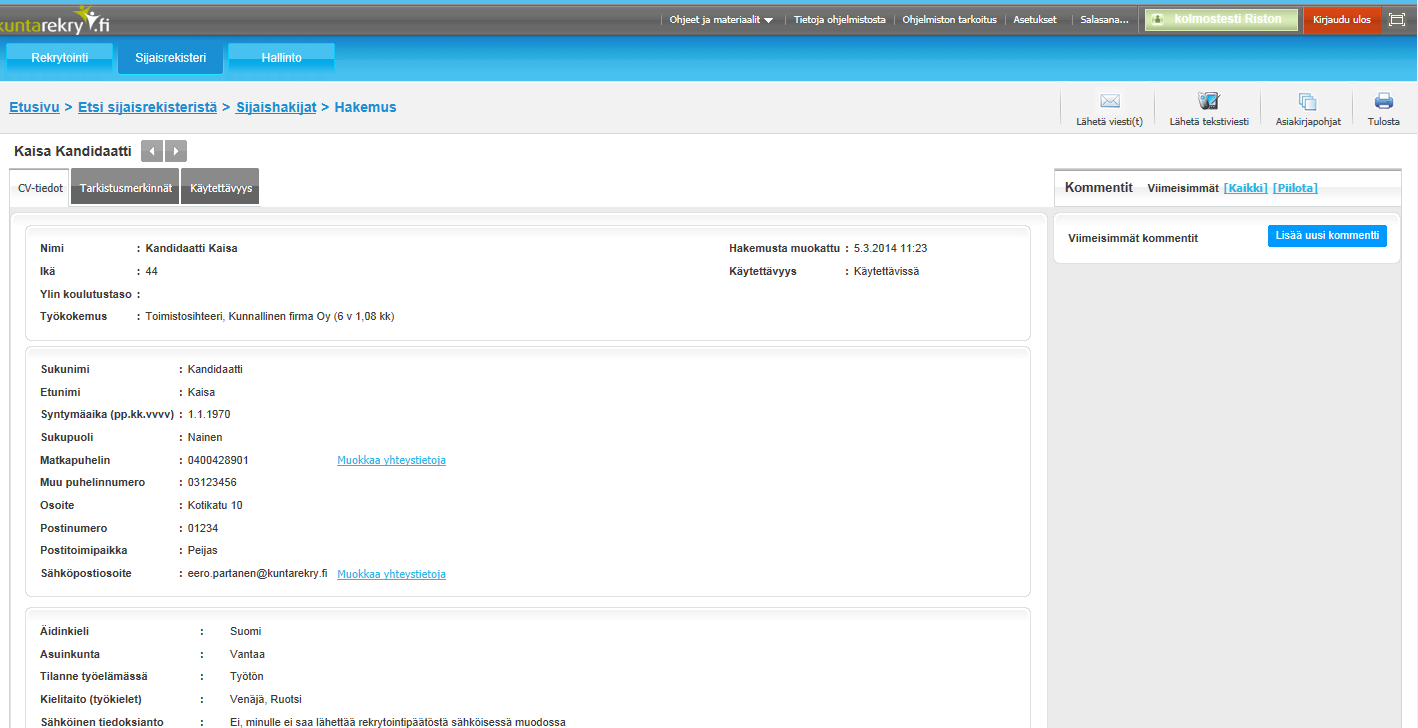This screenshot has width=1418, height=728.
Task: Click the Vantaa municipality value
Action: [x=247, y=654]
